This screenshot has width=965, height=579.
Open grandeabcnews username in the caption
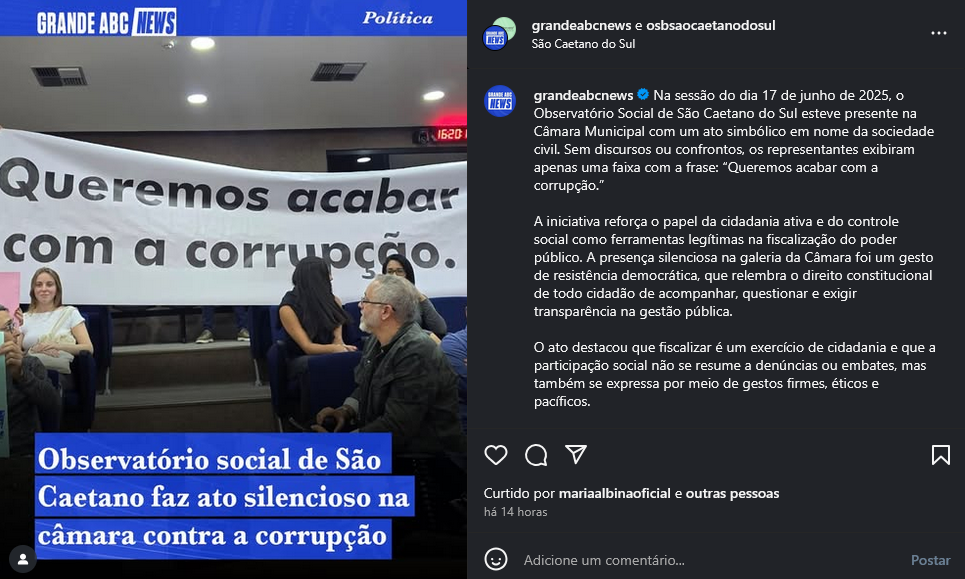click(x=583, y=95)
